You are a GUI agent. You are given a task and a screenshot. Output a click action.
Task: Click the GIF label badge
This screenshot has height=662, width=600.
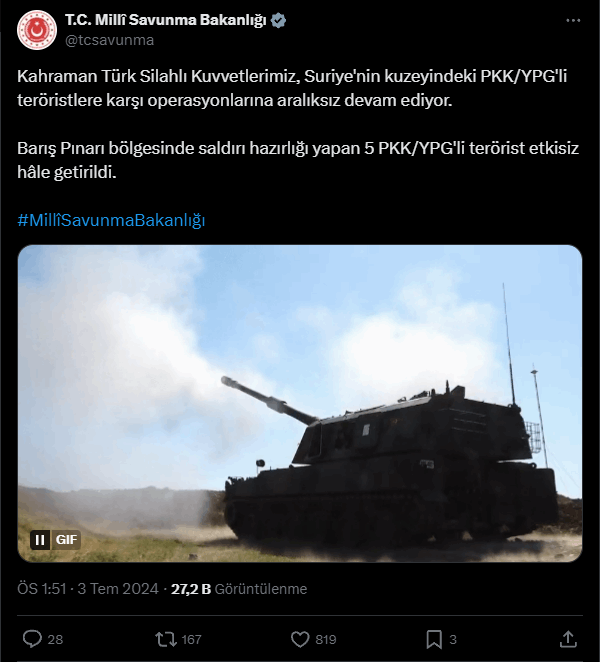point(66,540)
